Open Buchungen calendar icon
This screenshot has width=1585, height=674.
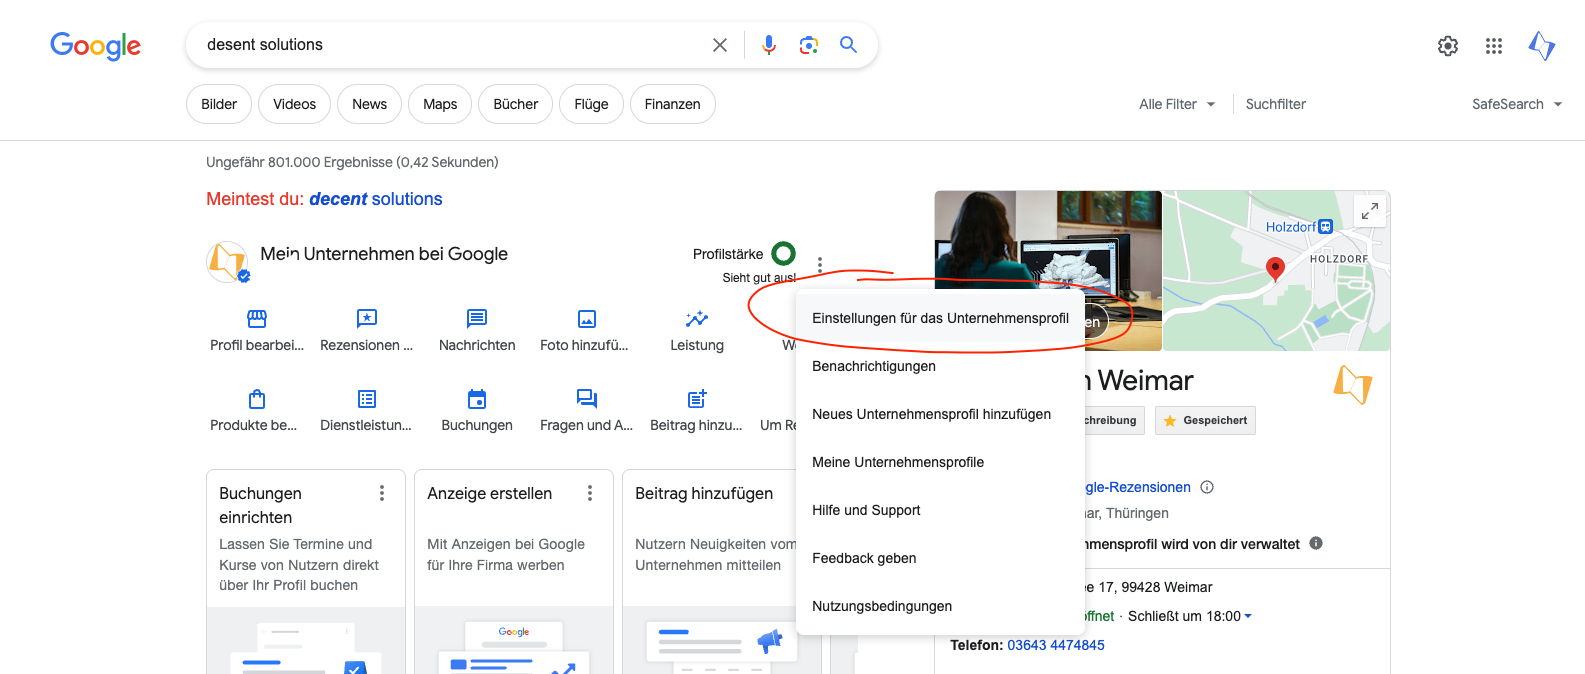coord(477,399)
